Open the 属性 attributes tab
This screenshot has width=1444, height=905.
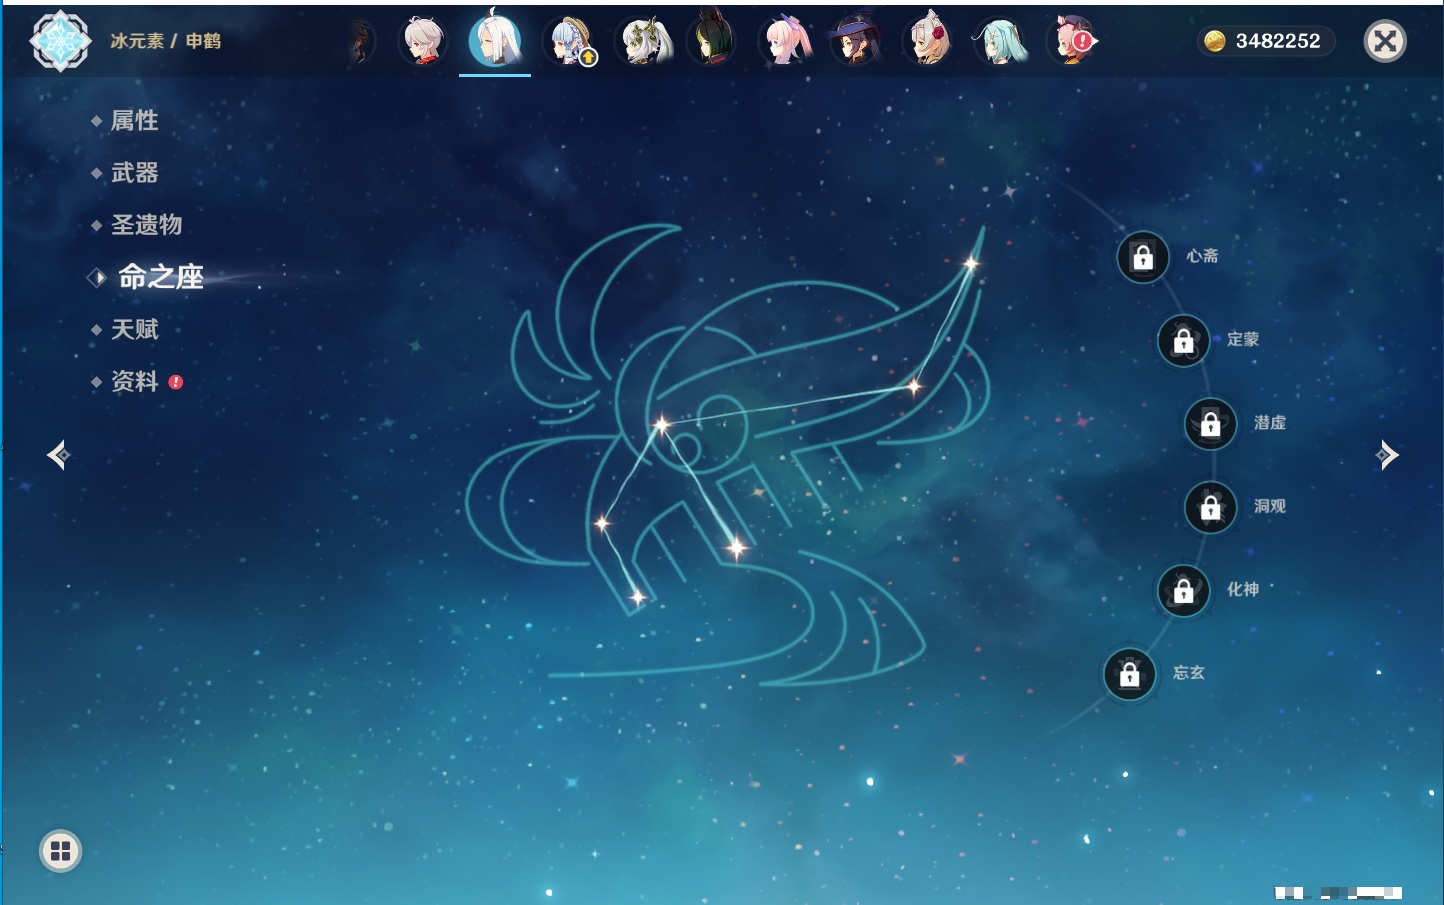click(134, 121)
